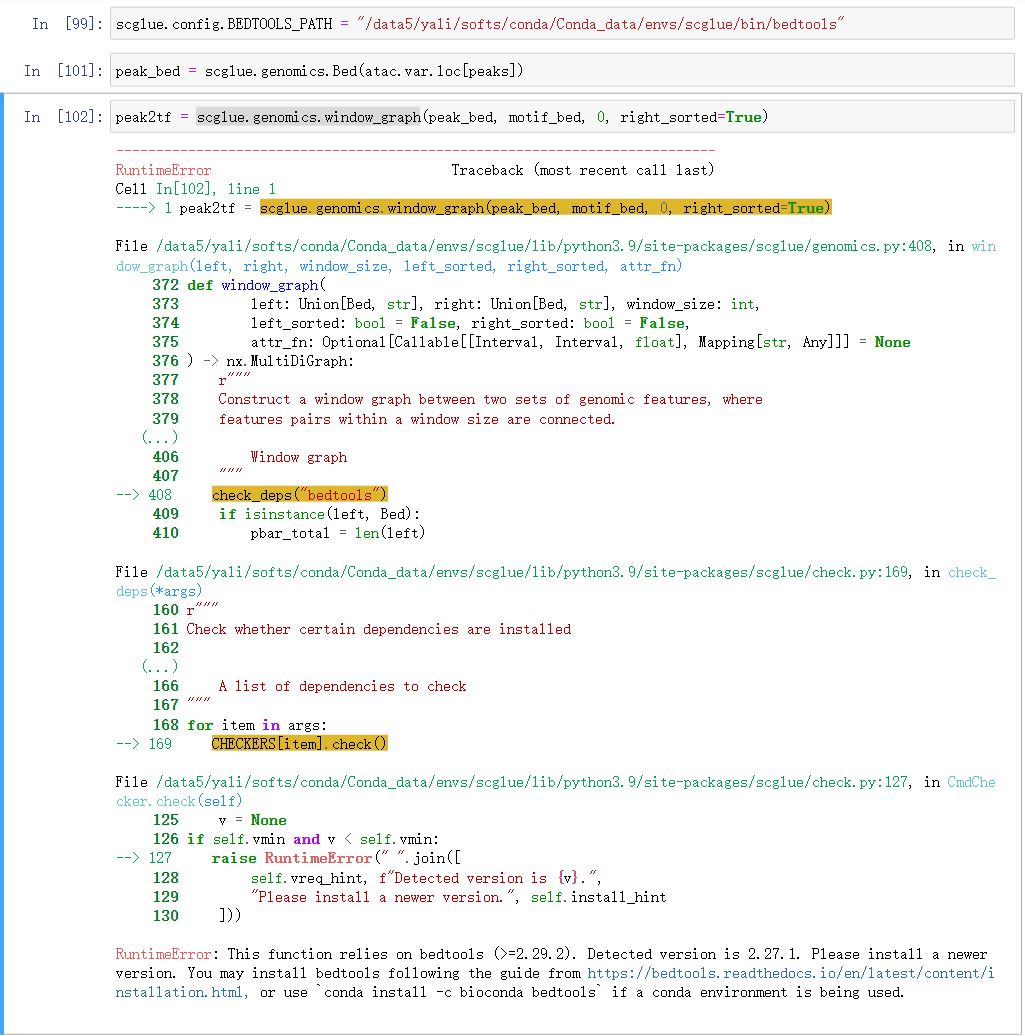Expand the collapsed (...) in check_deps source
This screenshot has height=1036, width=1025.
(160, 667)
